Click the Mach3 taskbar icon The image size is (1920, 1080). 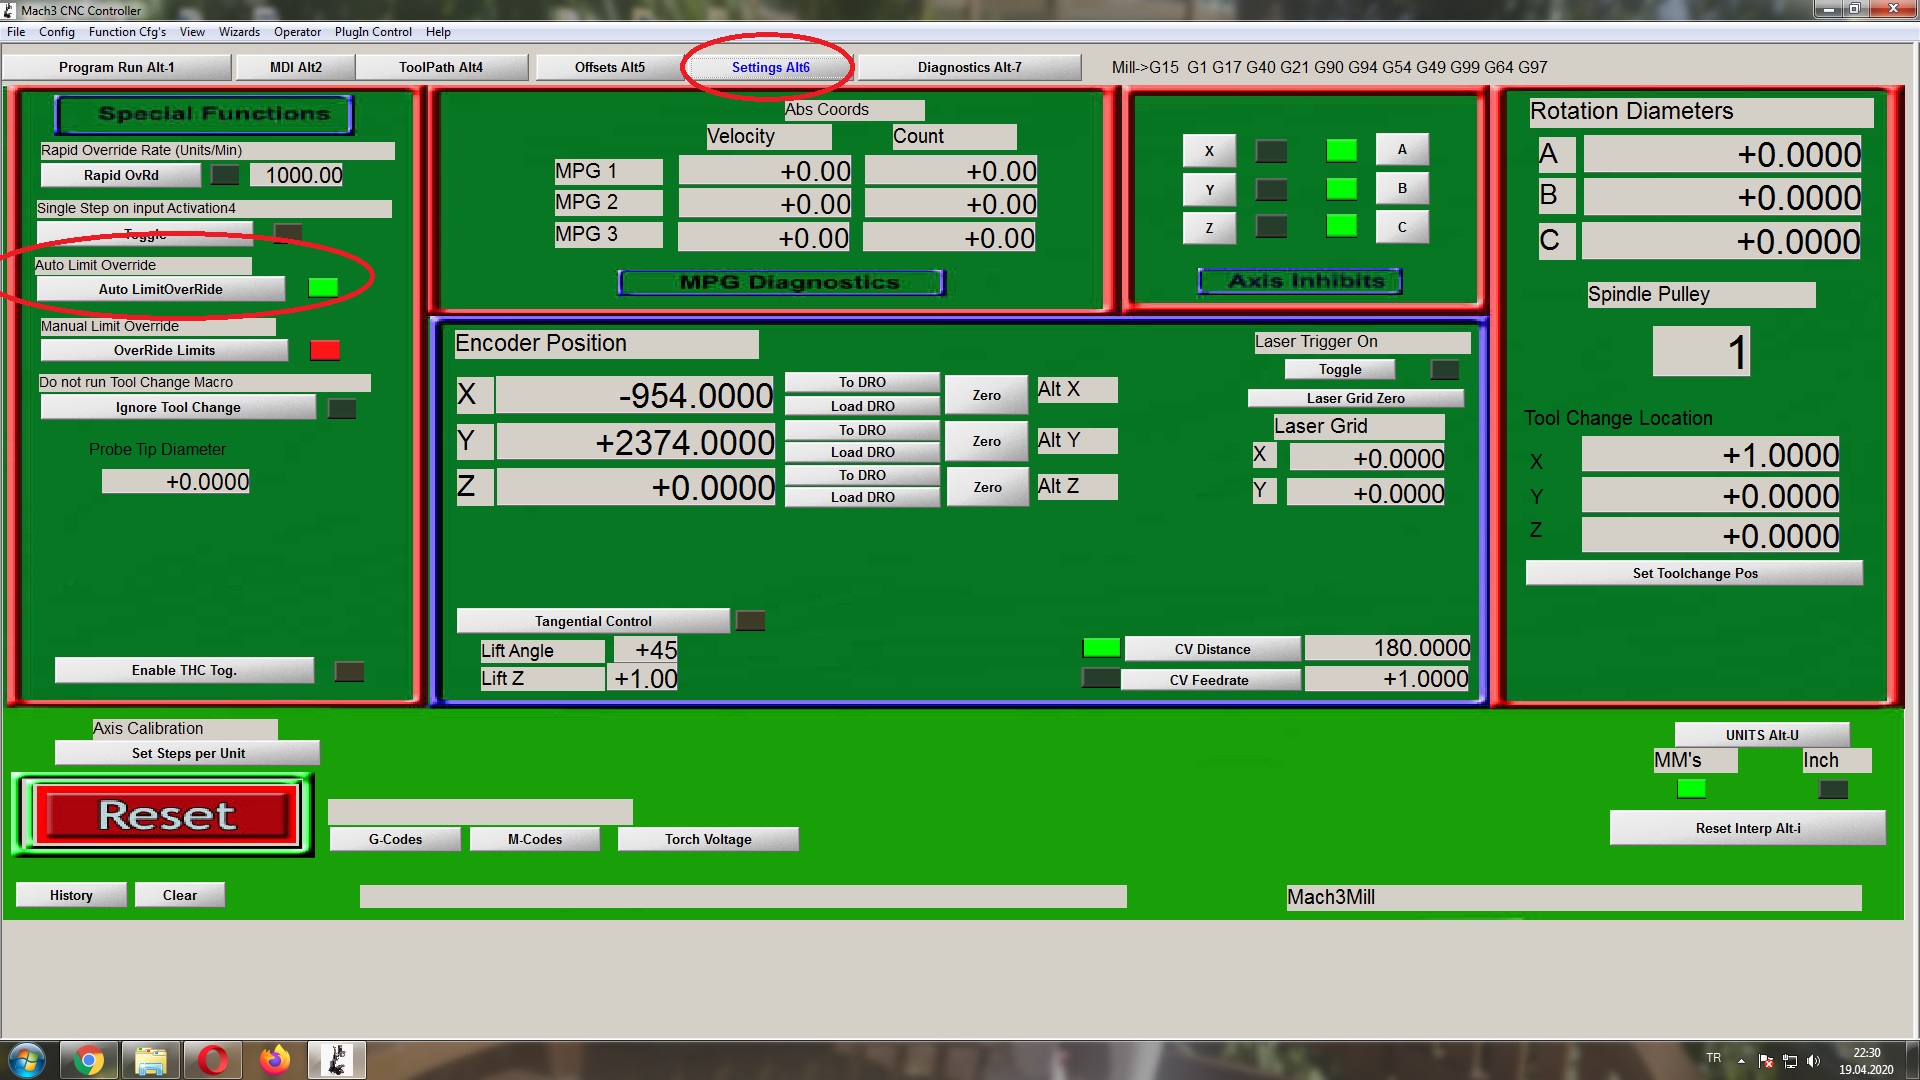tap(337, 1060)
